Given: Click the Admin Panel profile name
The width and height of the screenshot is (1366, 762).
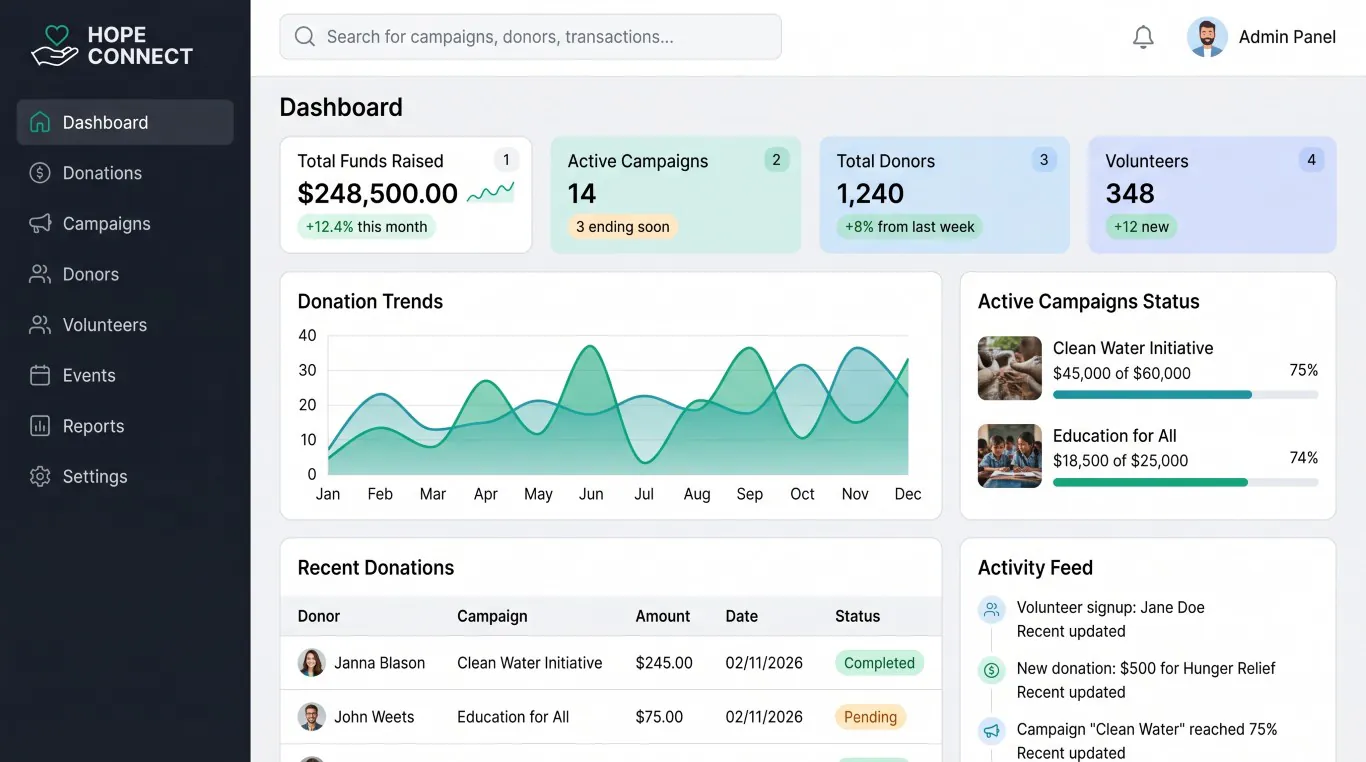Looking at the screenshot, I should click(x=1287, y=37).
